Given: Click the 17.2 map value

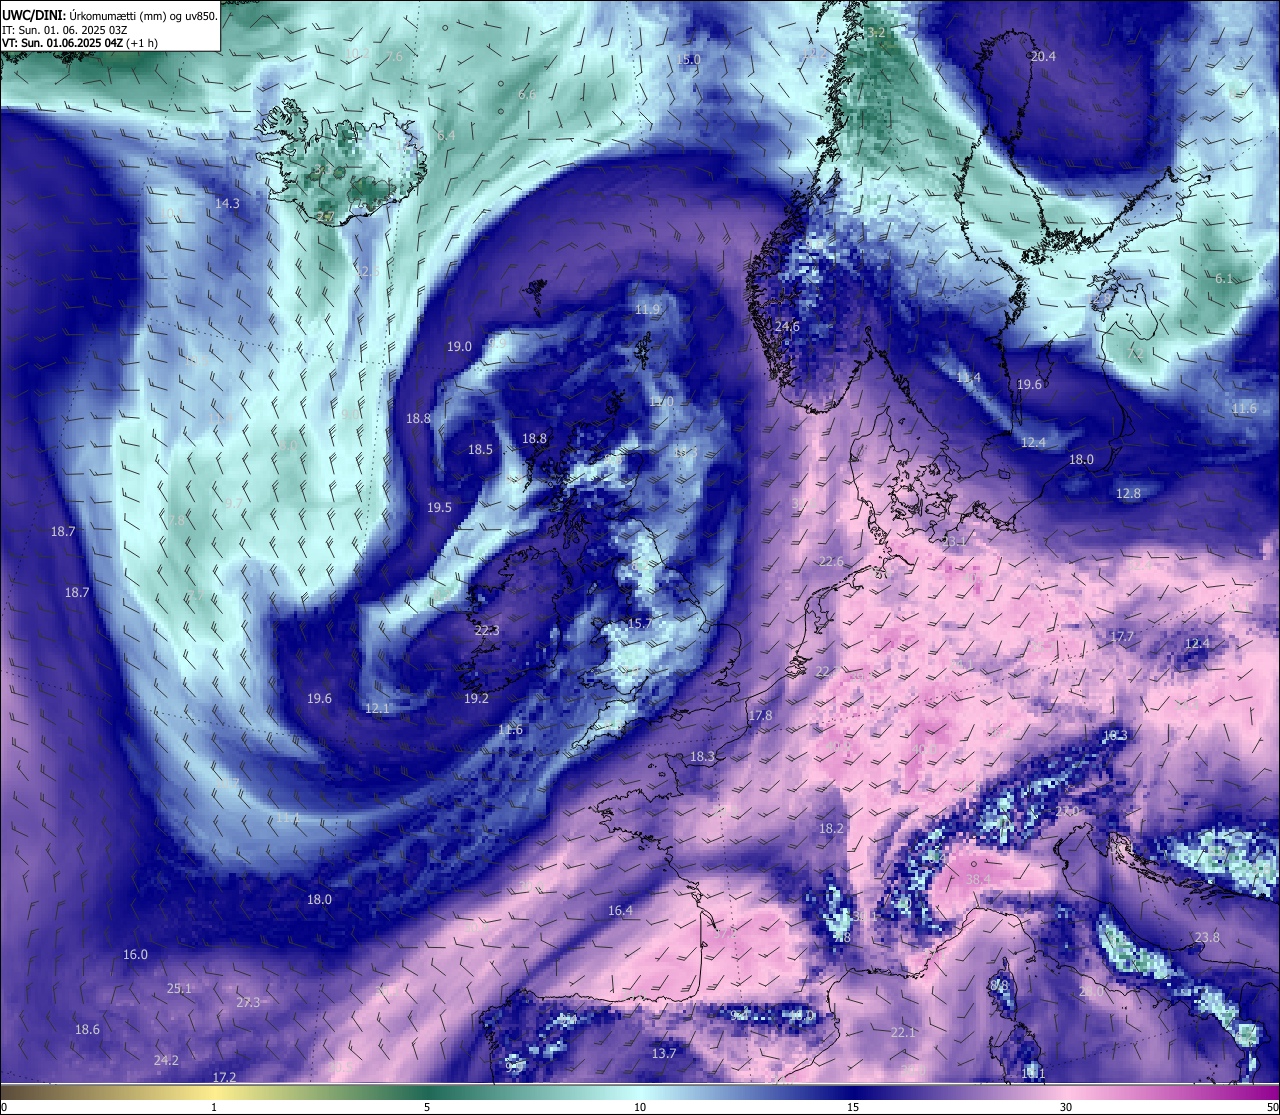Looking at the screenshot, I should 224,1078.
